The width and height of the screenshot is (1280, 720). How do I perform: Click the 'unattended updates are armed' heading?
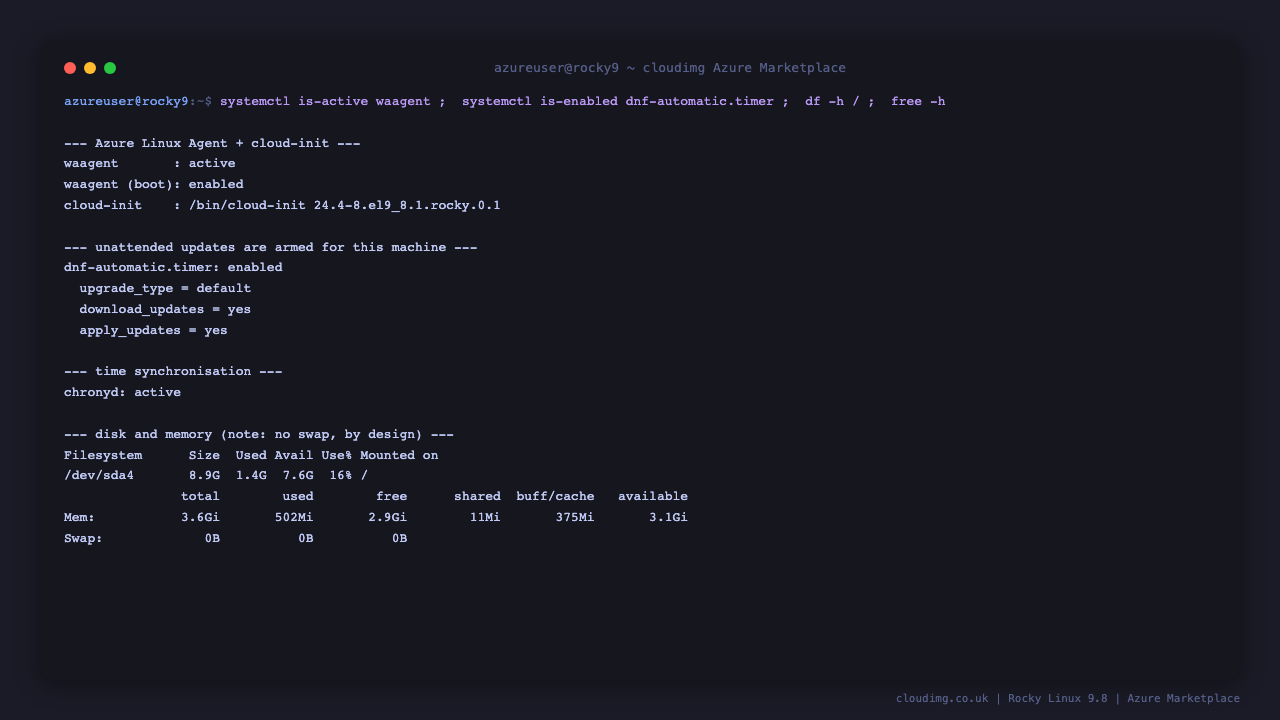coord(271,247)
